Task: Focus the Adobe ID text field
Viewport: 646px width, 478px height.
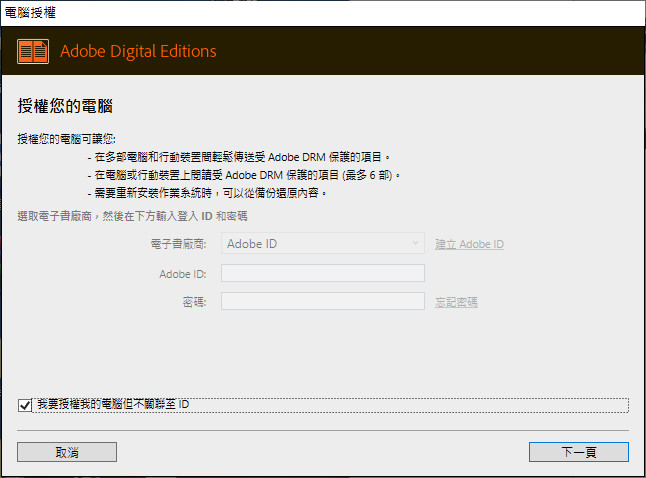Action: pos(322,273)
